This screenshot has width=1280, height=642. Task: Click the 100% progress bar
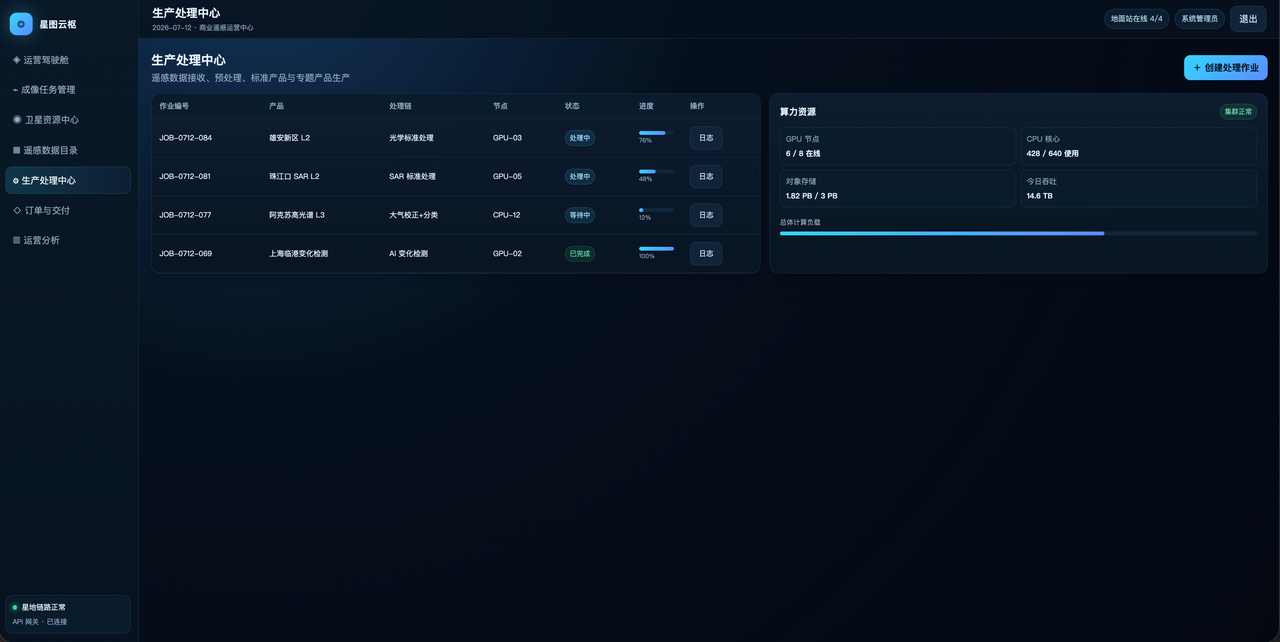[x=656, y=248]
